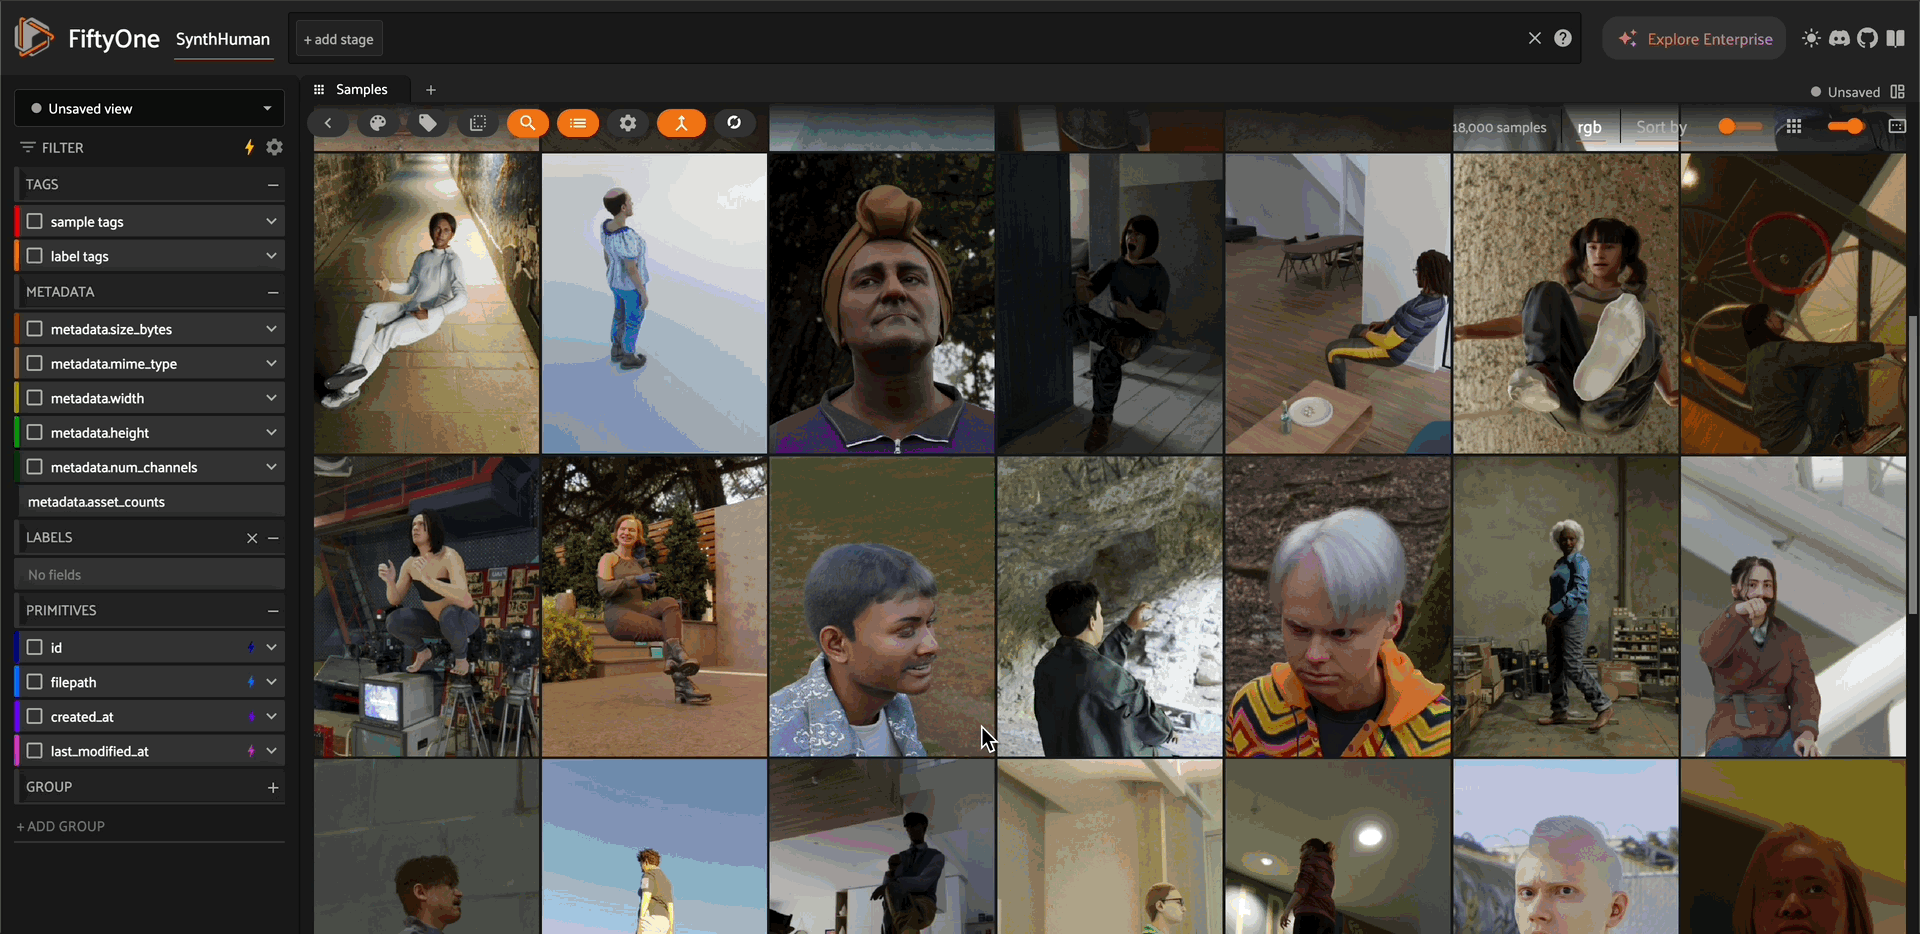Expand the created_at field filter
The width and height of the screenshot is (1920, 934).
point(271,717)
